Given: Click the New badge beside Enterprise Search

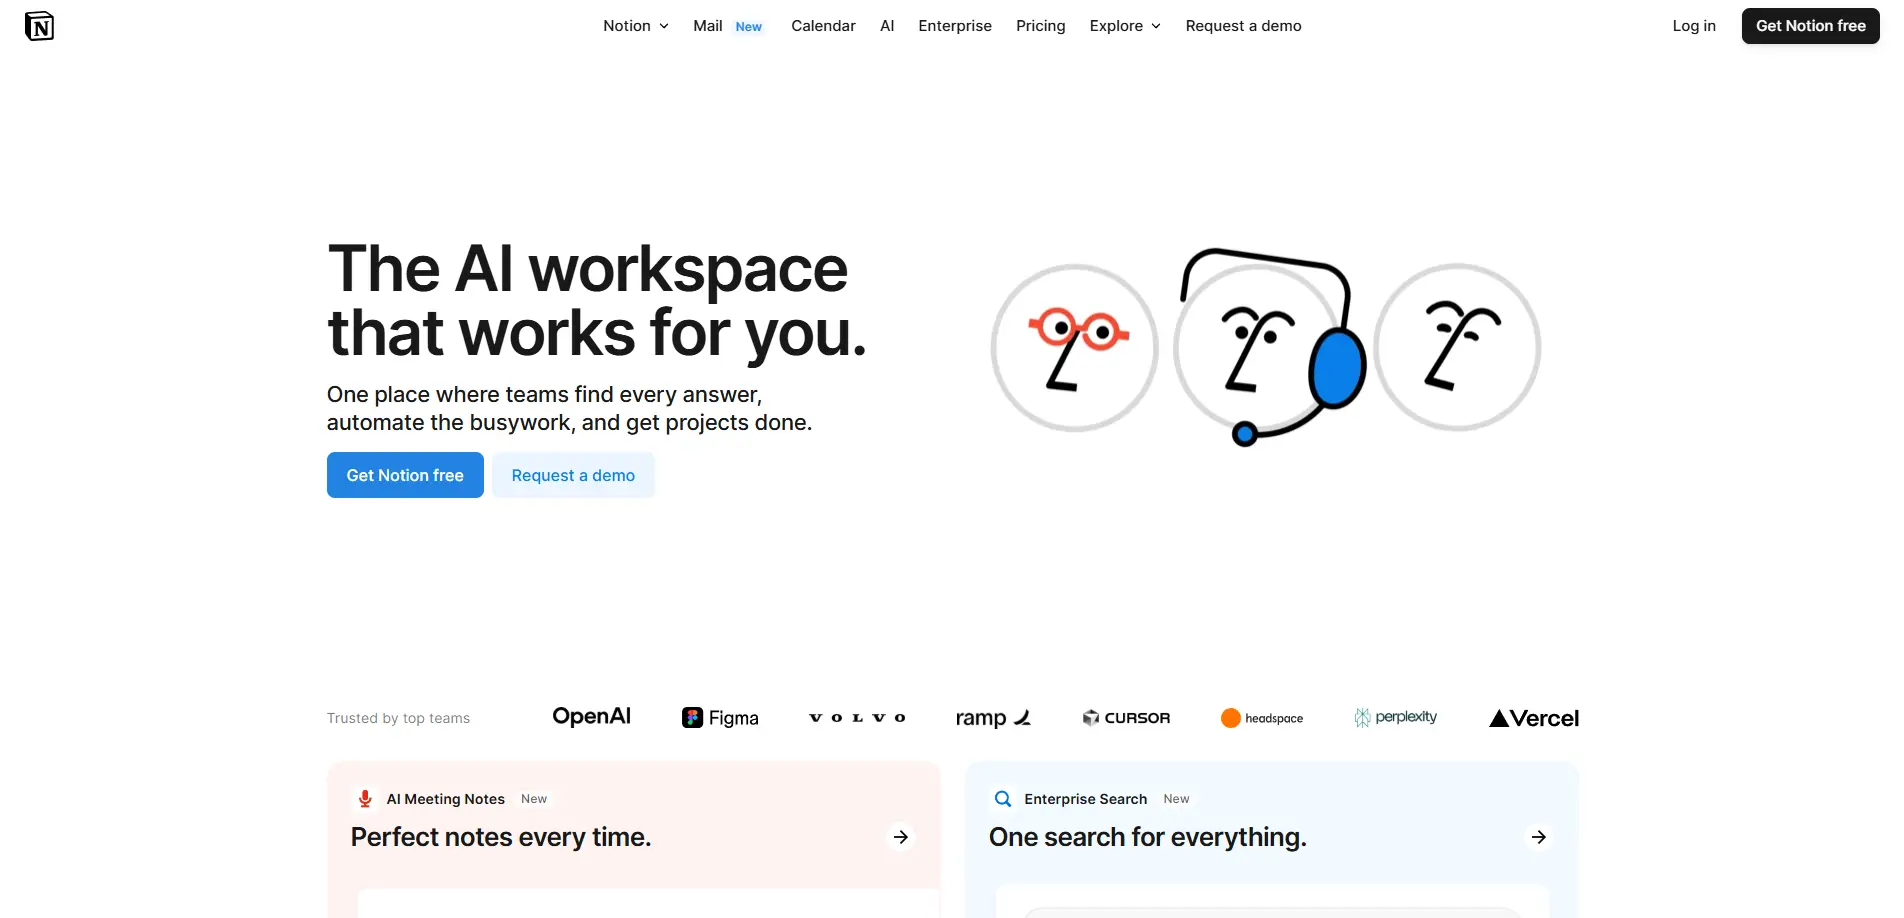Looking at the screenshot, I should 1176,799.
